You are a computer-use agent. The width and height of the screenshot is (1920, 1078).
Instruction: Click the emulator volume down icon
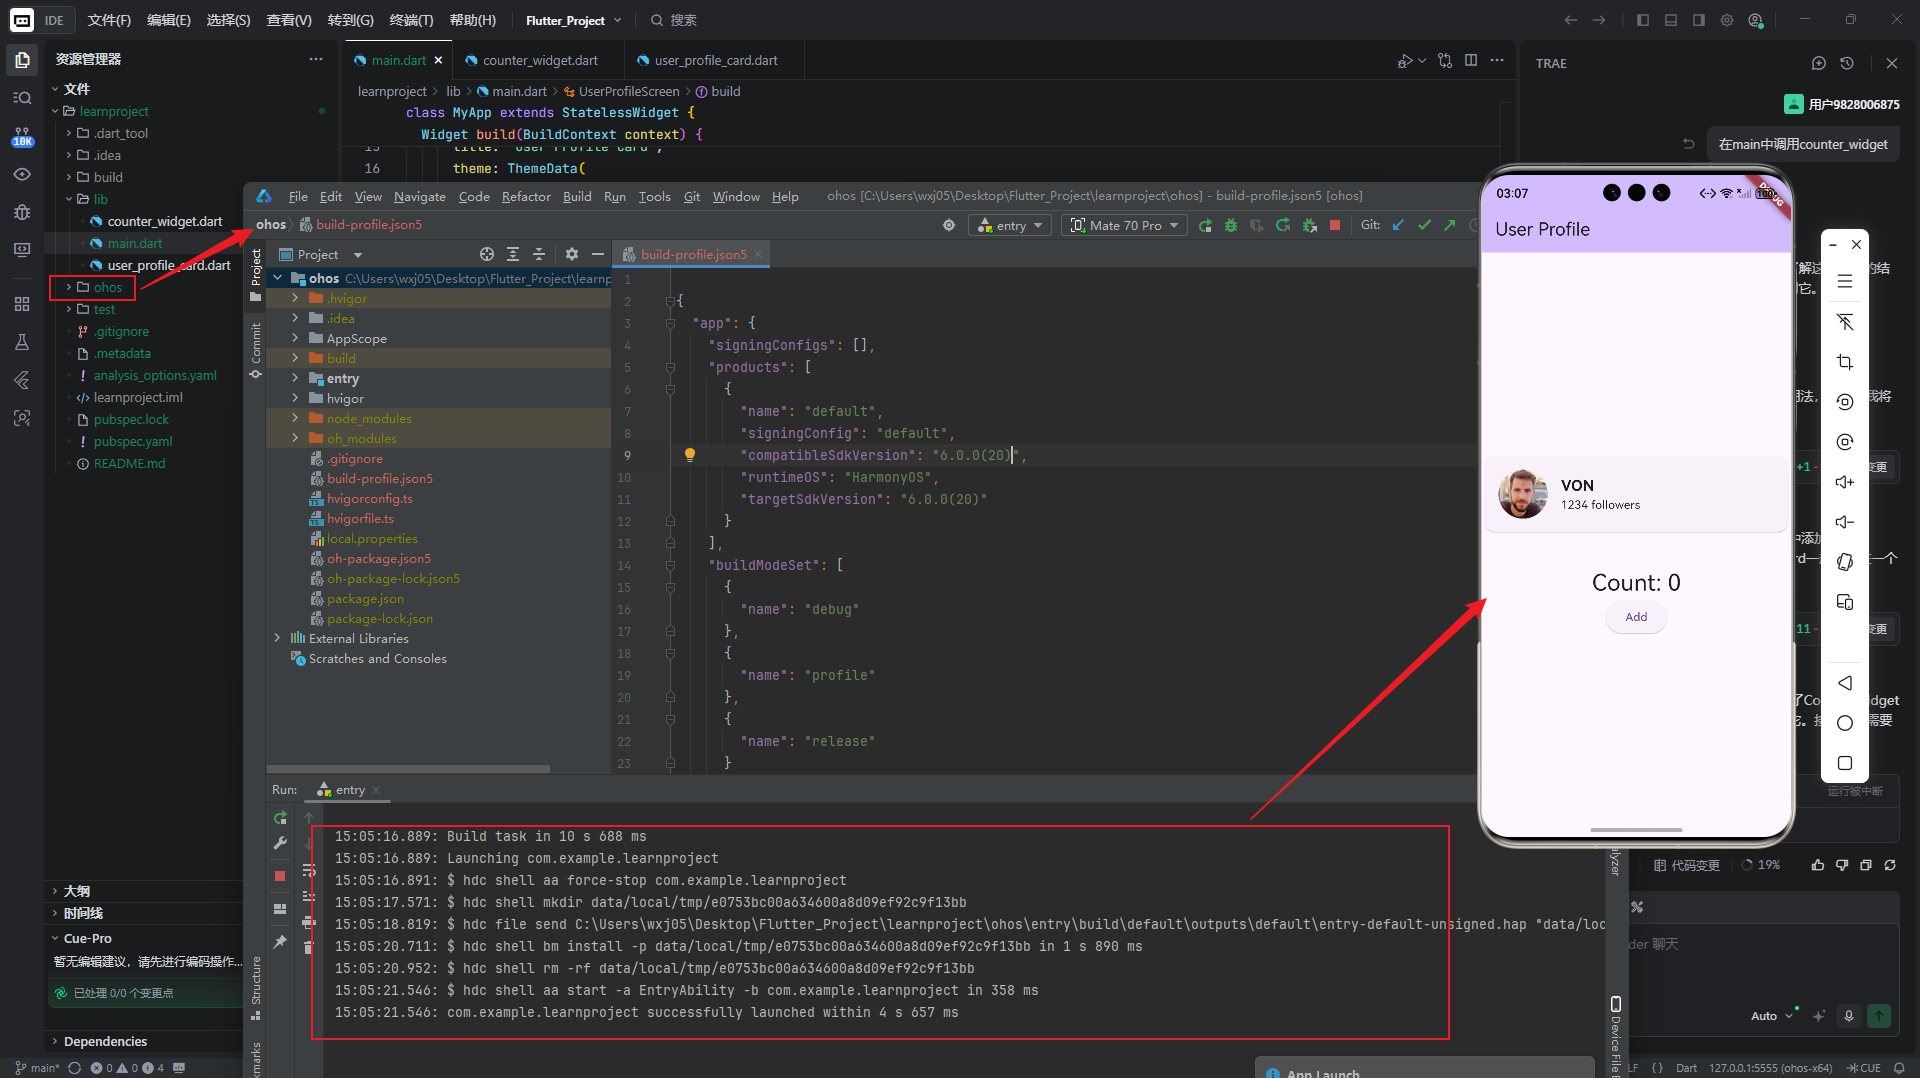pyautogui.click(x=1845, y=522)
